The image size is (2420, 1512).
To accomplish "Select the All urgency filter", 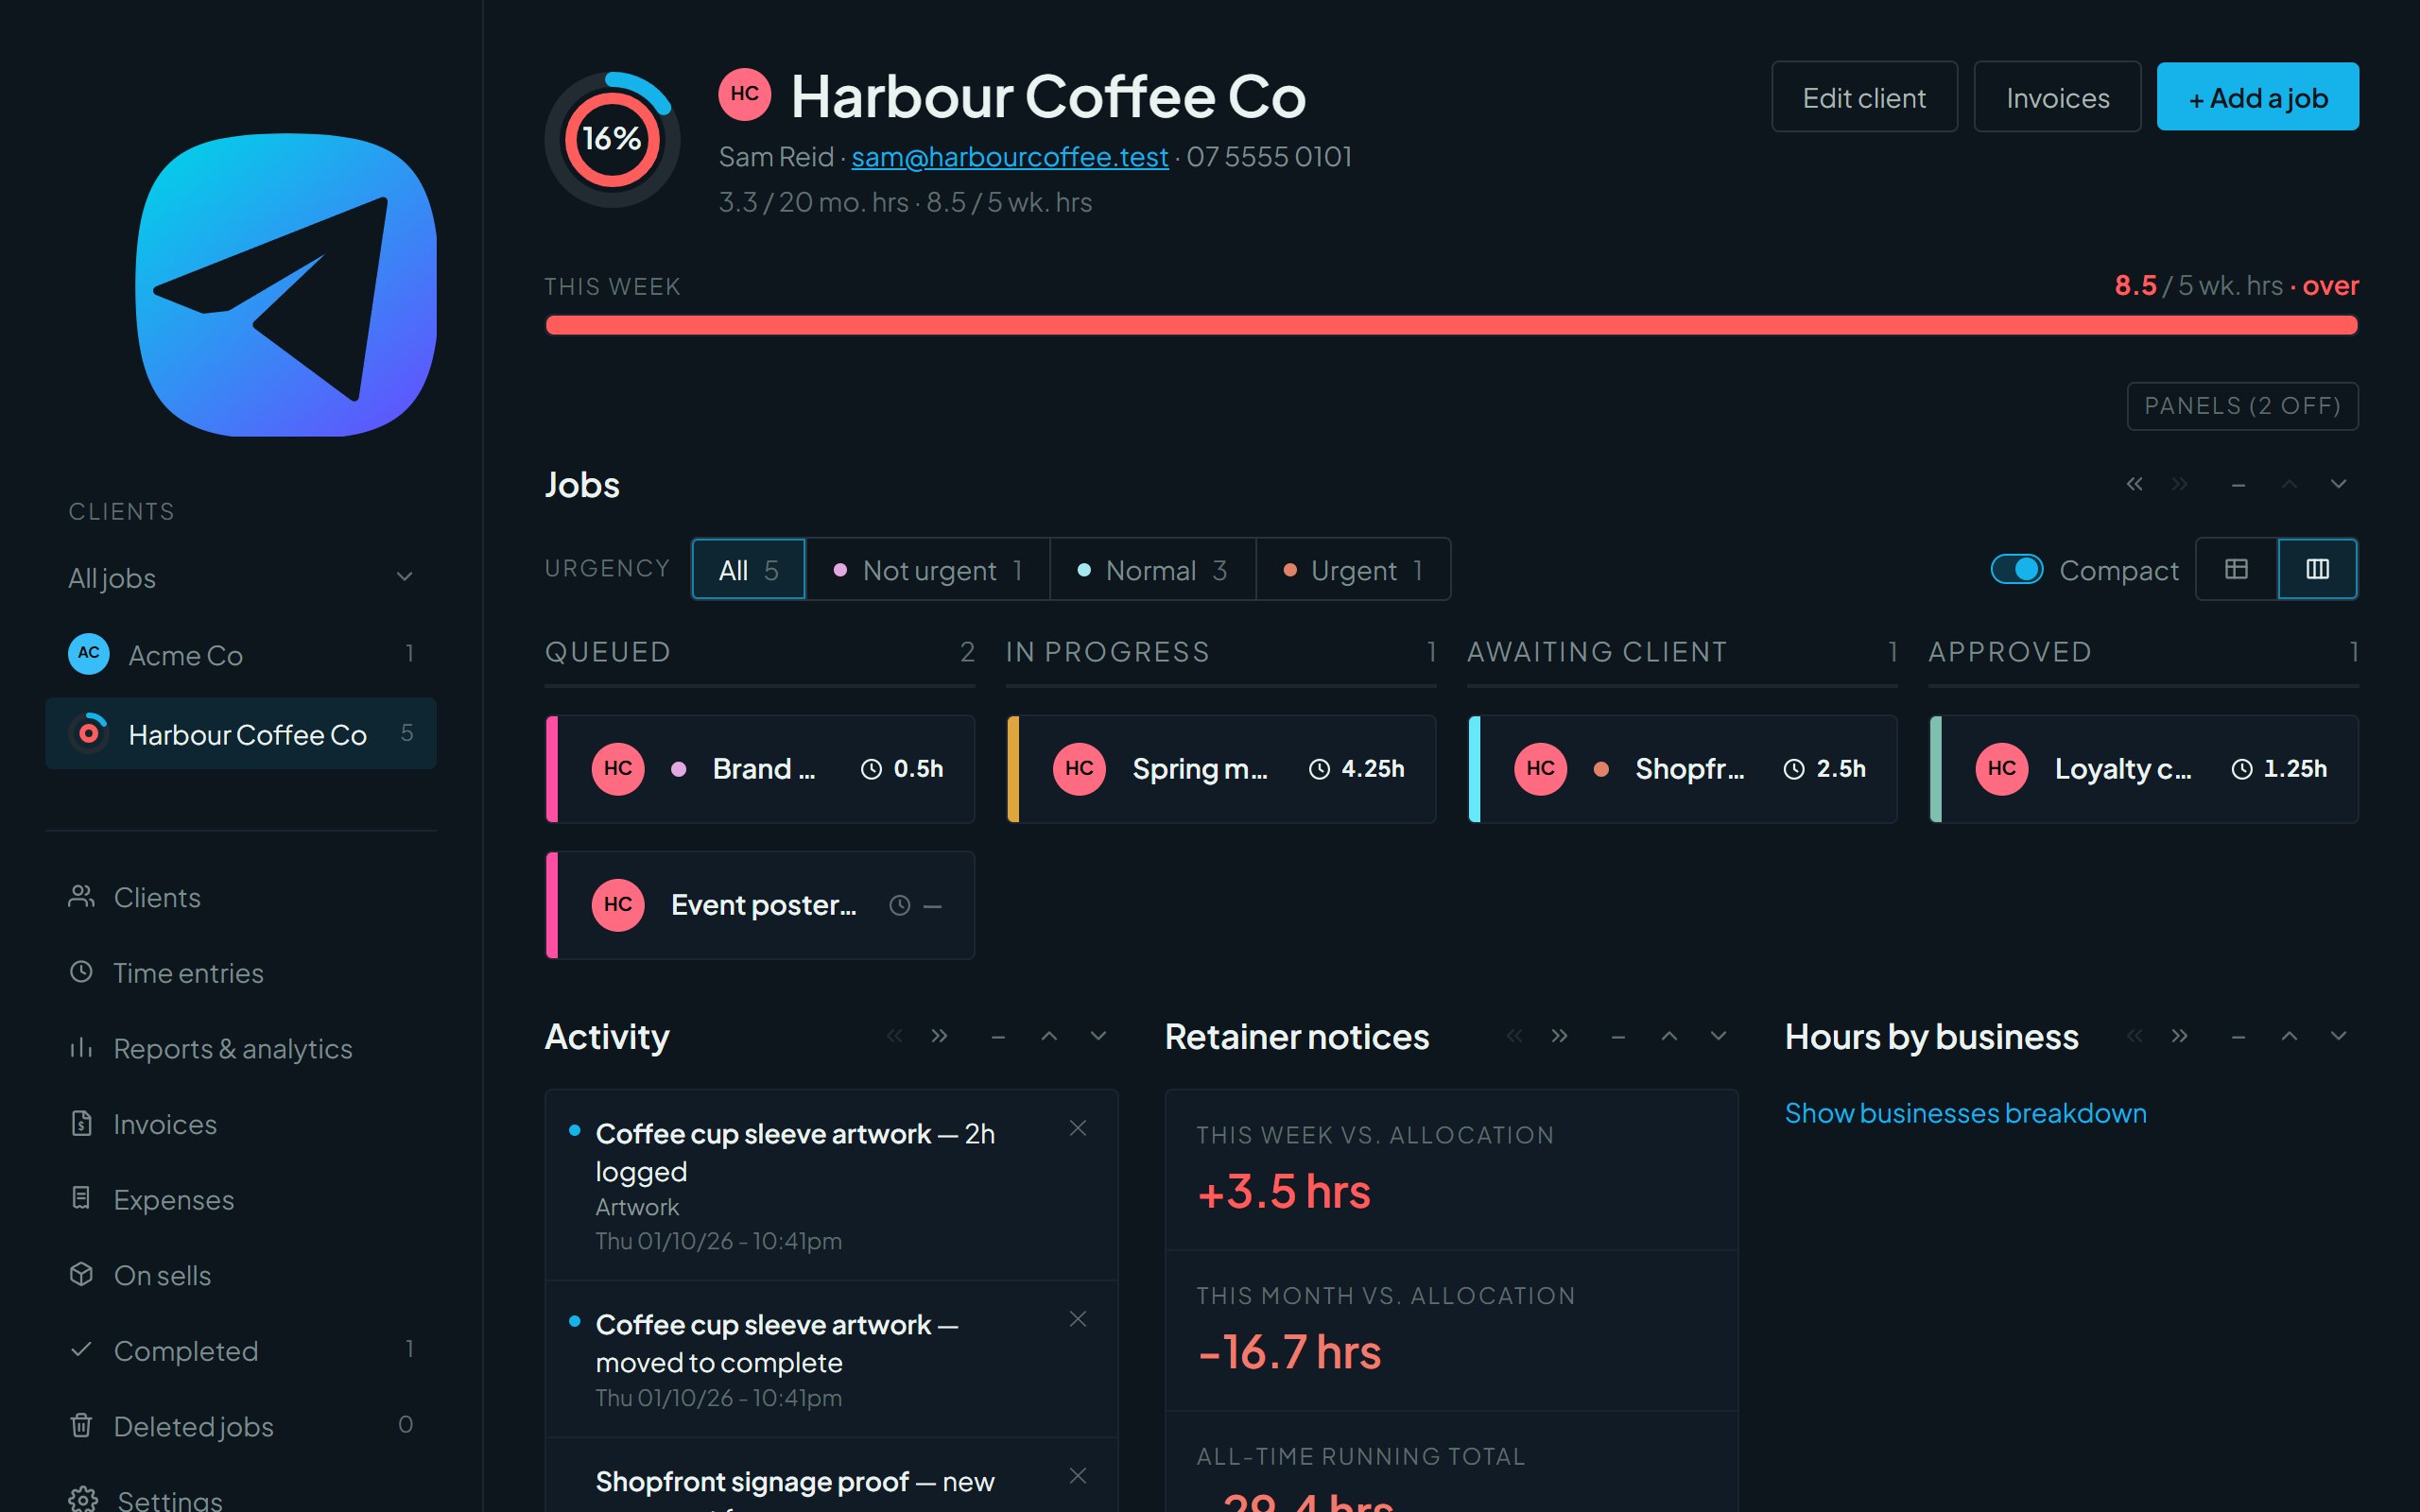I will (x=748, y=570).
